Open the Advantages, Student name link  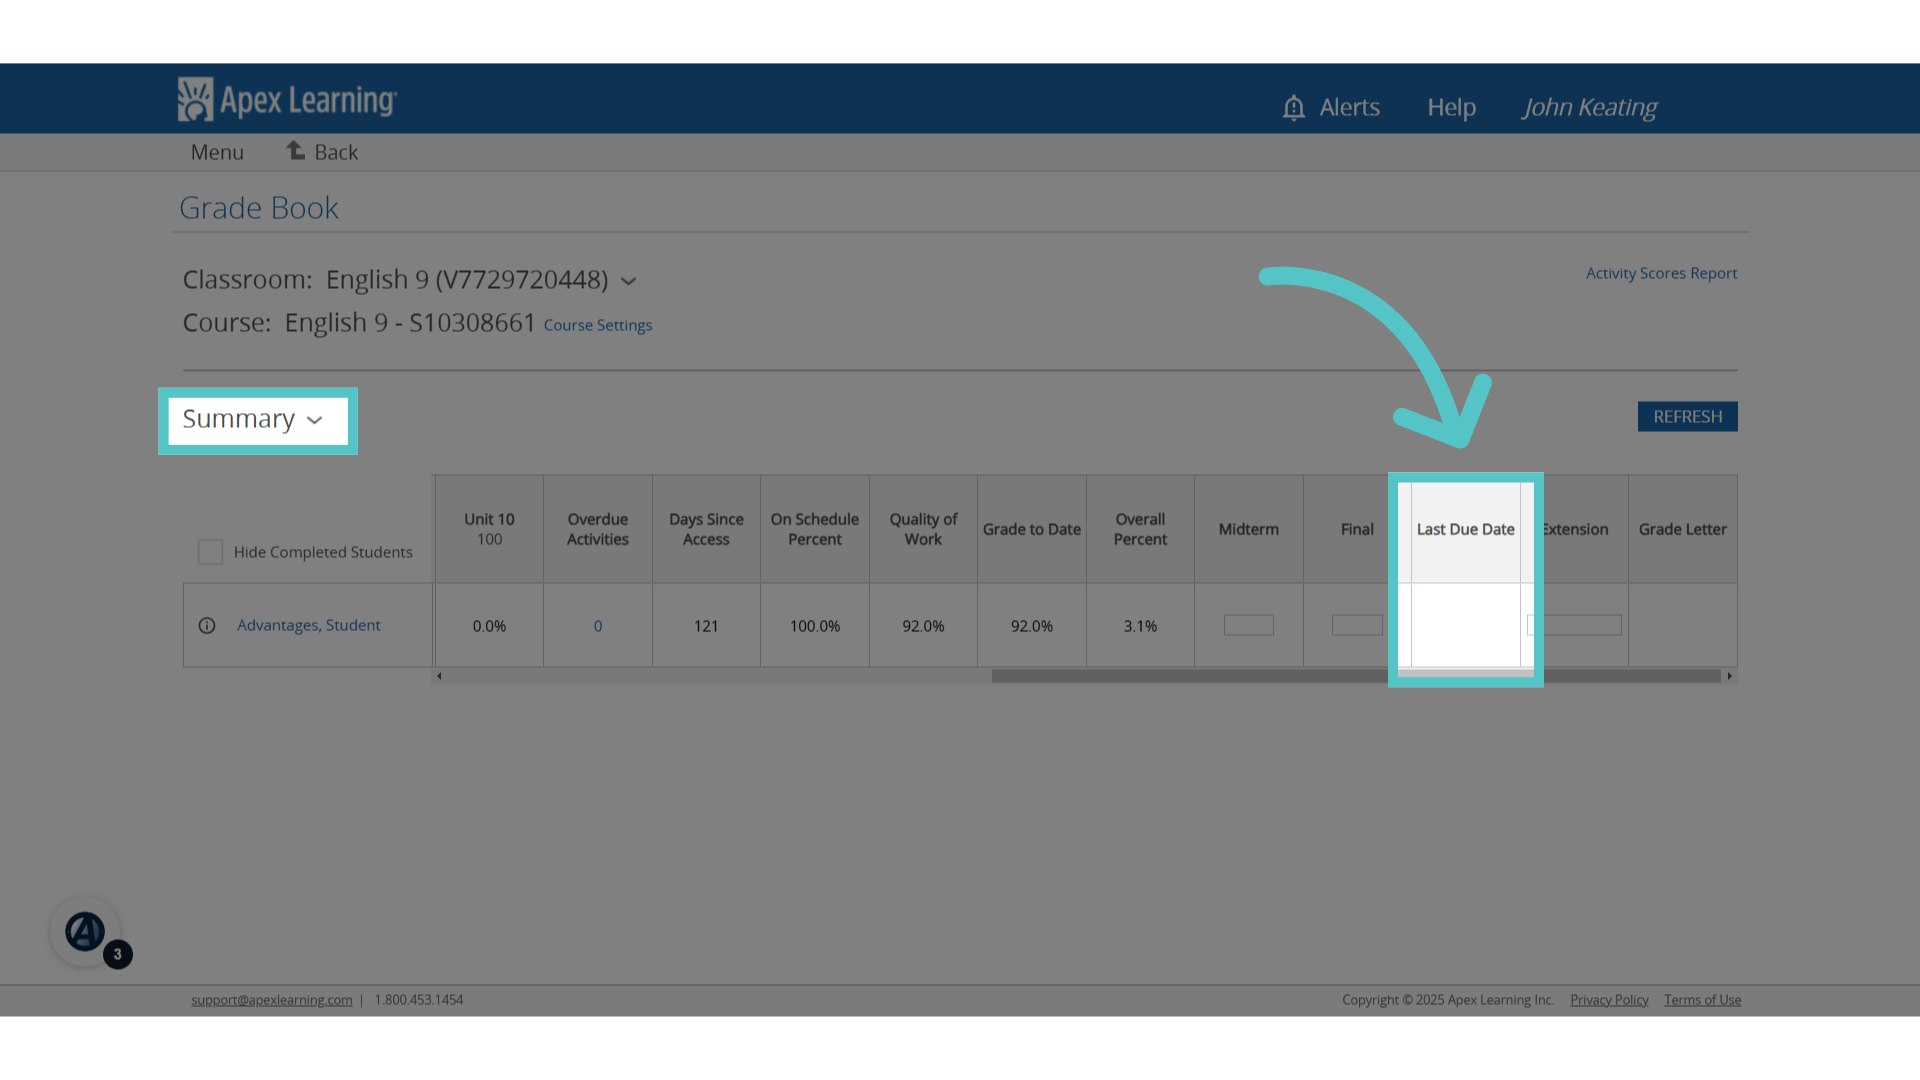click(309, 625)
